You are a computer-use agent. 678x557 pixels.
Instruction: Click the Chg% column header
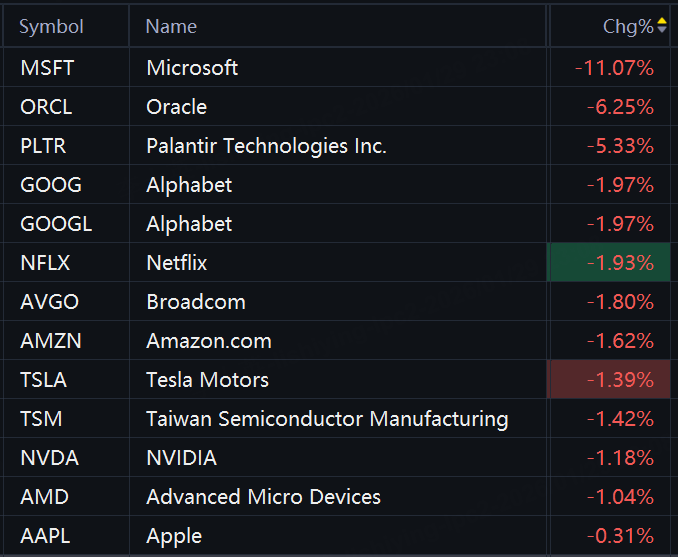pos(627,27)
